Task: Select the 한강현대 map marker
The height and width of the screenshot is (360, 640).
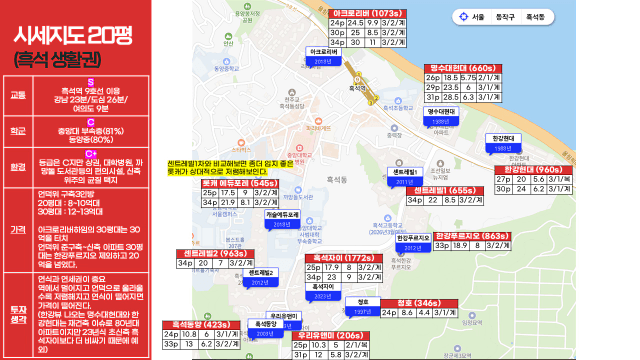Action: coord(503,144)
